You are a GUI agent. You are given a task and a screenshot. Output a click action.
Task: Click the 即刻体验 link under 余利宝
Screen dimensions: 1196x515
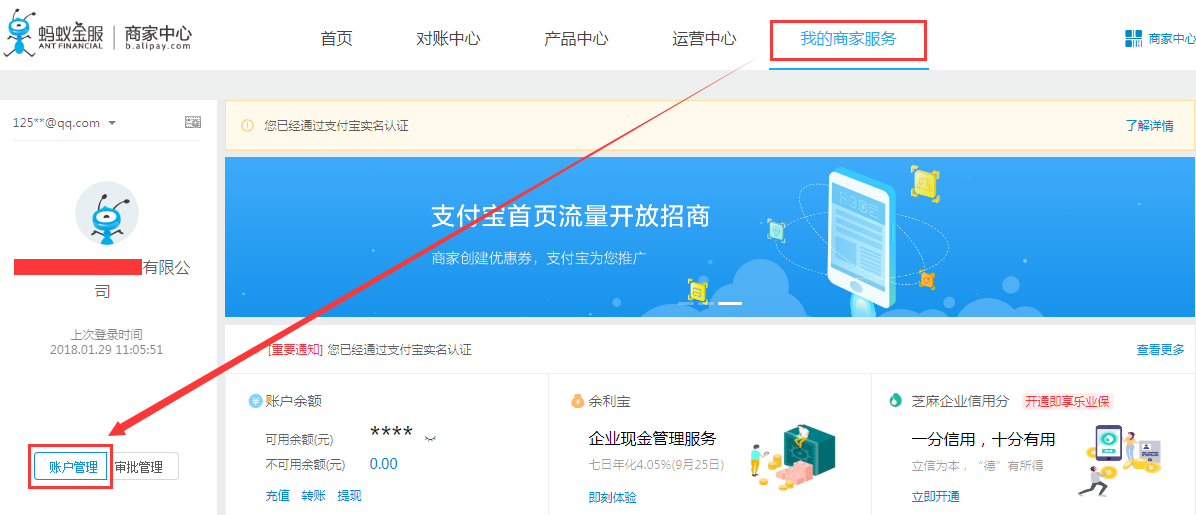612,497
